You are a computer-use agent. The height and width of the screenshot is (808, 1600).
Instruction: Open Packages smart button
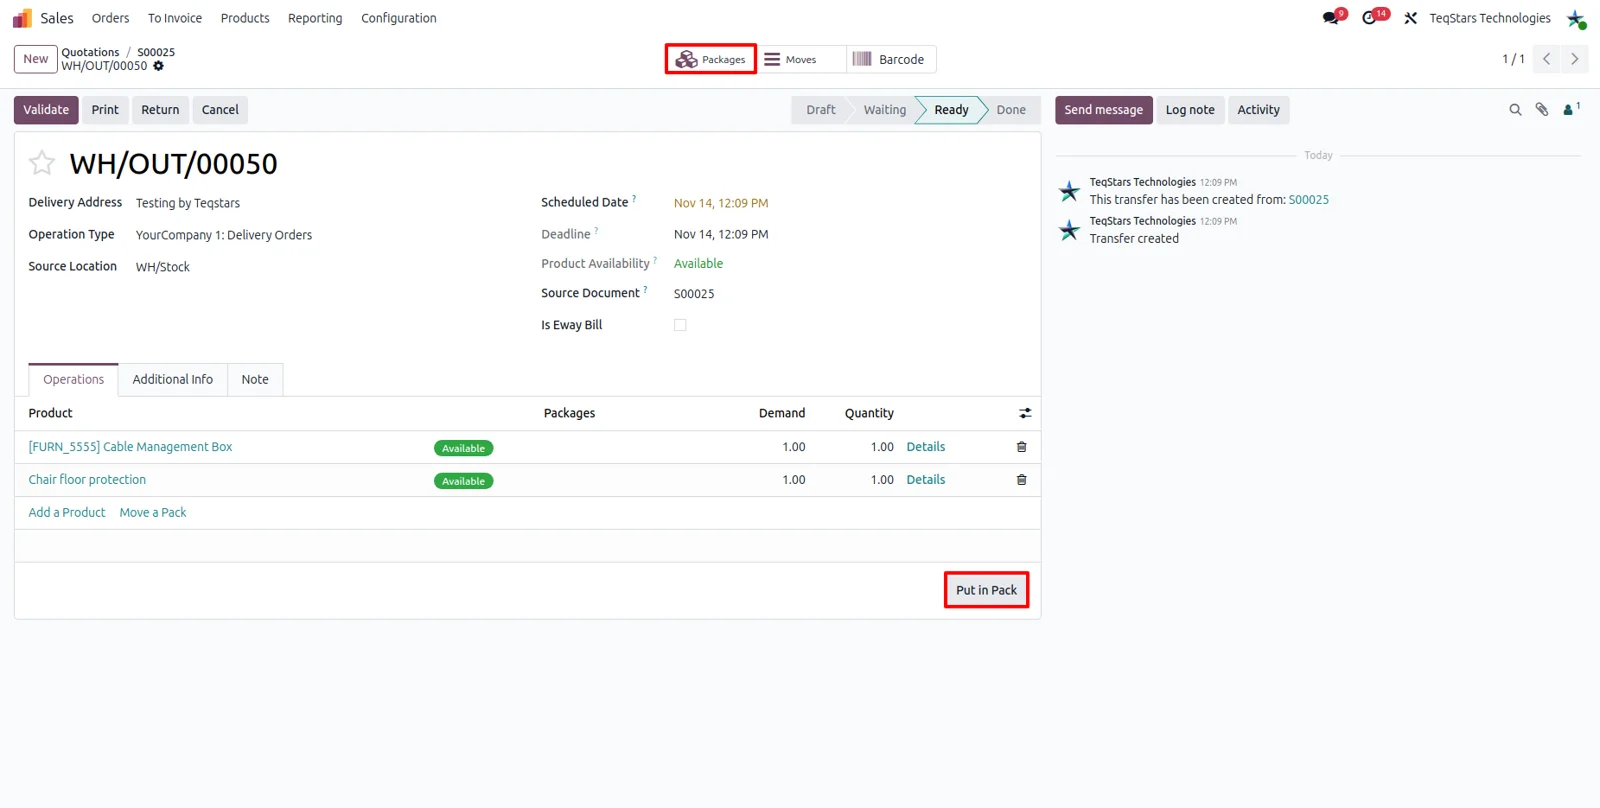[711, 59]
